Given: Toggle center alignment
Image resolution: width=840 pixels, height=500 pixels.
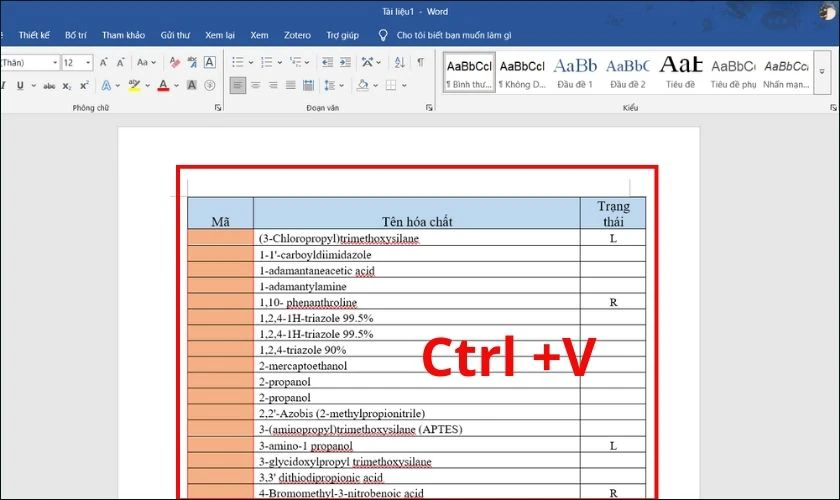Looking at the screenshot, I should point(256,85).
